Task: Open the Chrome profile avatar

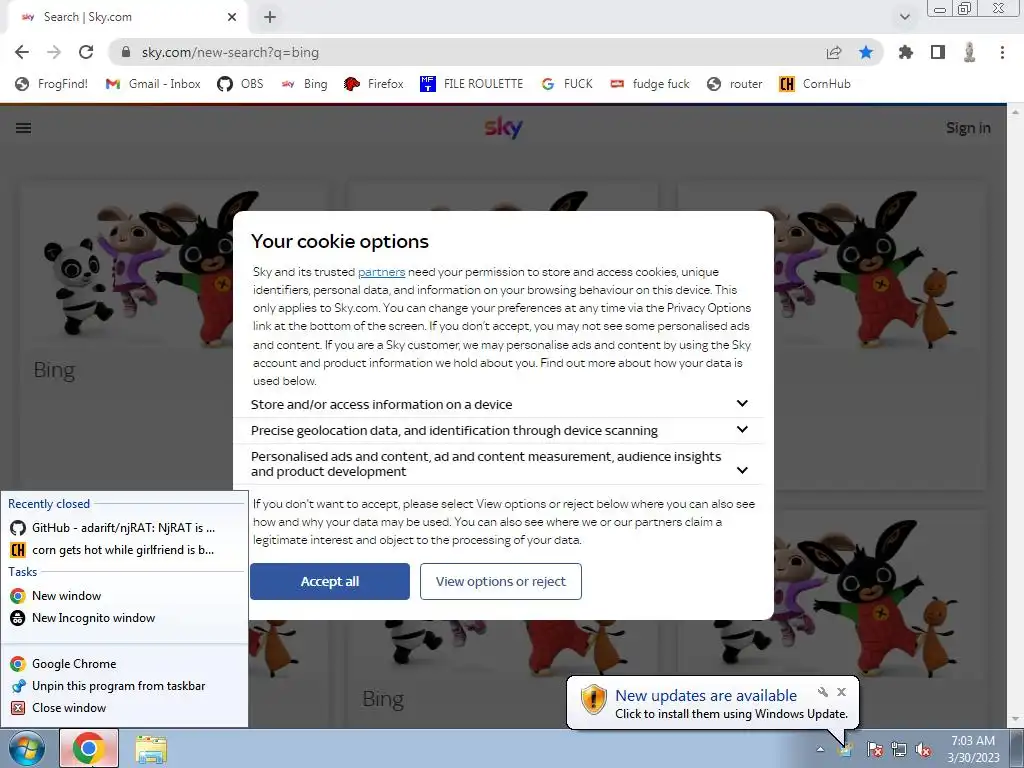Action: (970, 52)
